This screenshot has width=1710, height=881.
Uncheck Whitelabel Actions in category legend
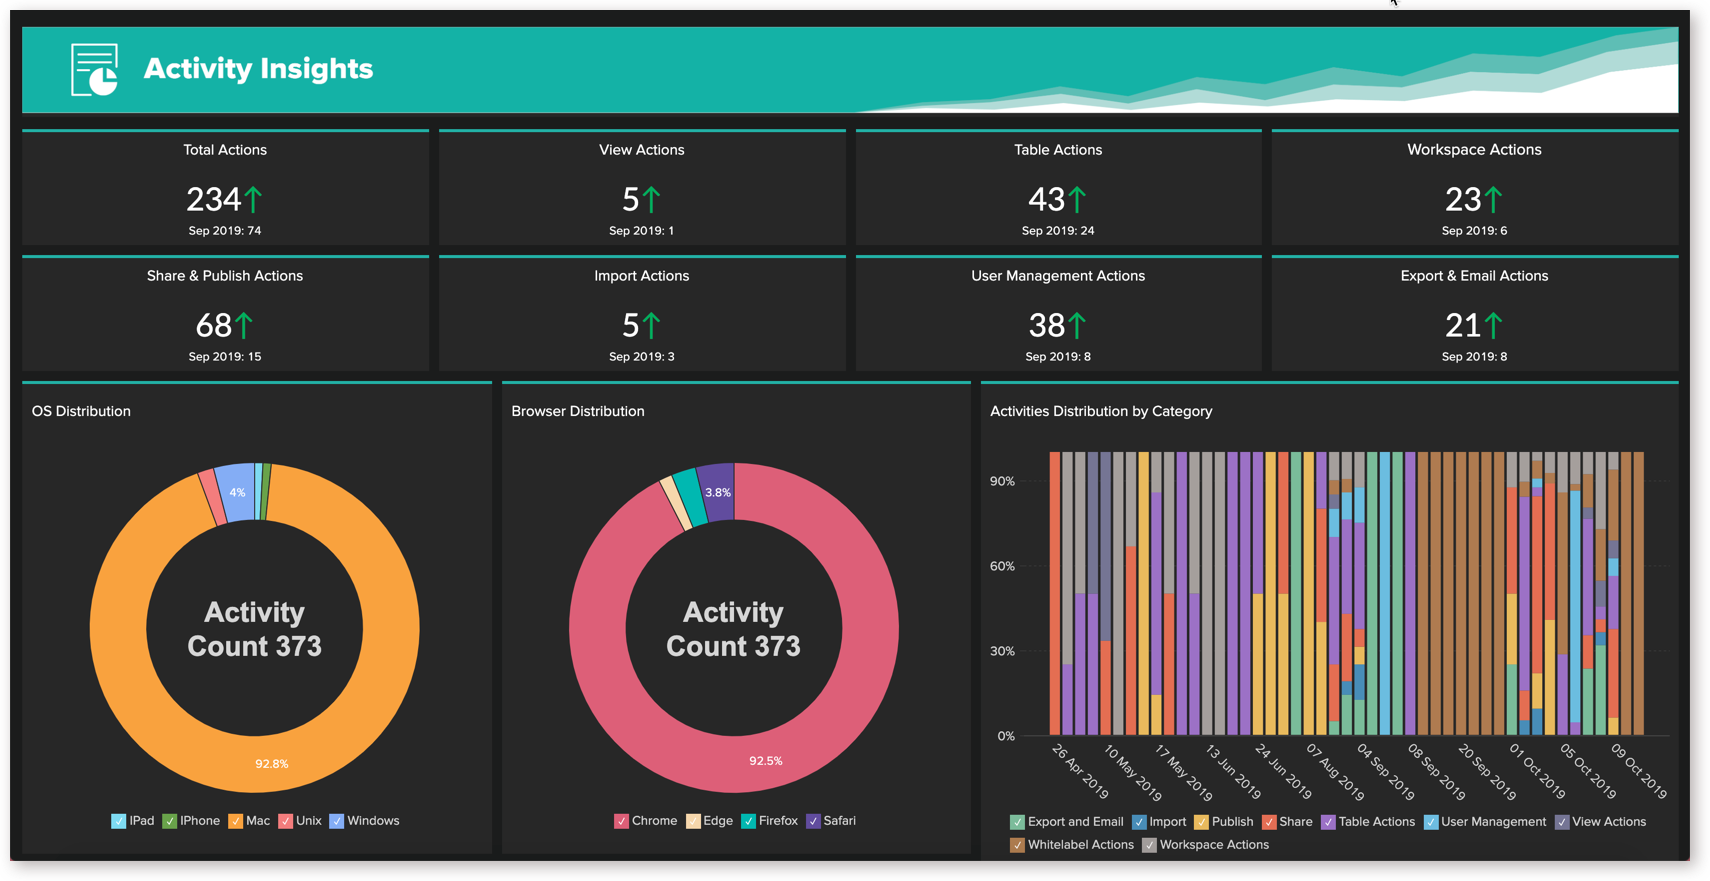1017,845
